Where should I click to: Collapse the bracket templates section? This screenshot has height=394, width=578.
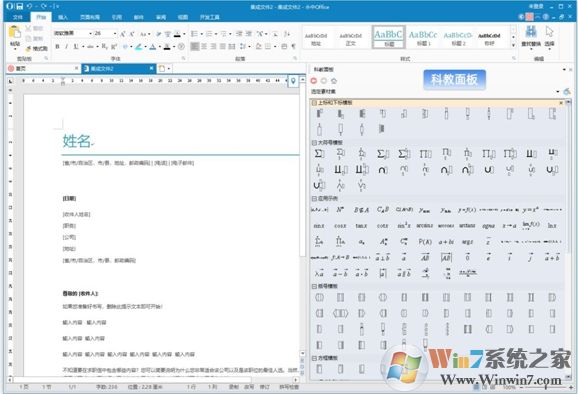pos(314,286)
